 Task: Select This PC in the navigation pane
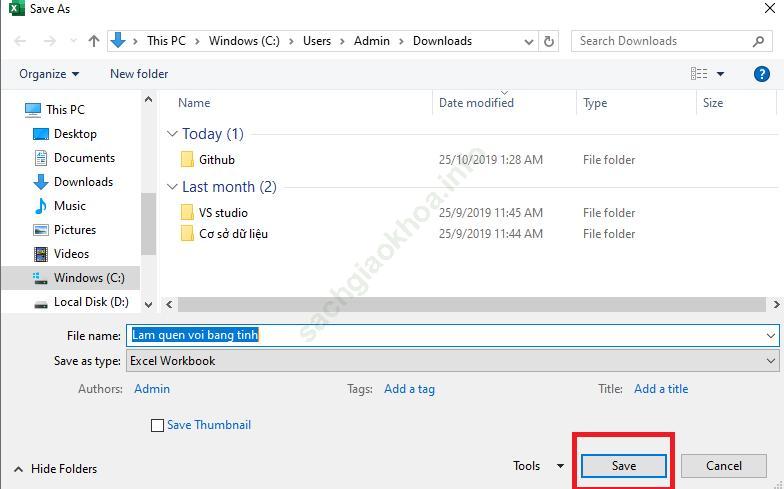pyautogui.click(x=66, y=110)
